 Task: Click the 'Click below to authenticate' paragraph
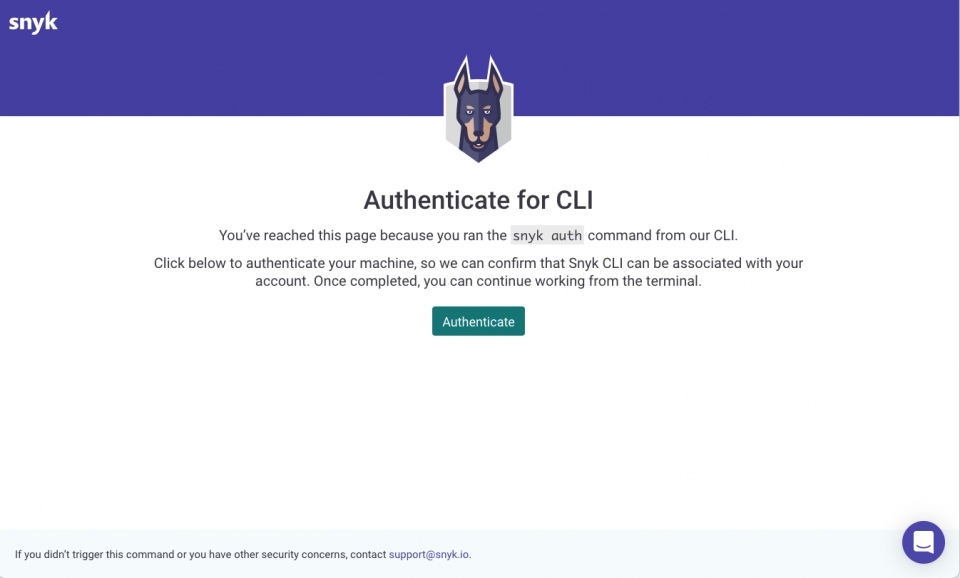478,272
